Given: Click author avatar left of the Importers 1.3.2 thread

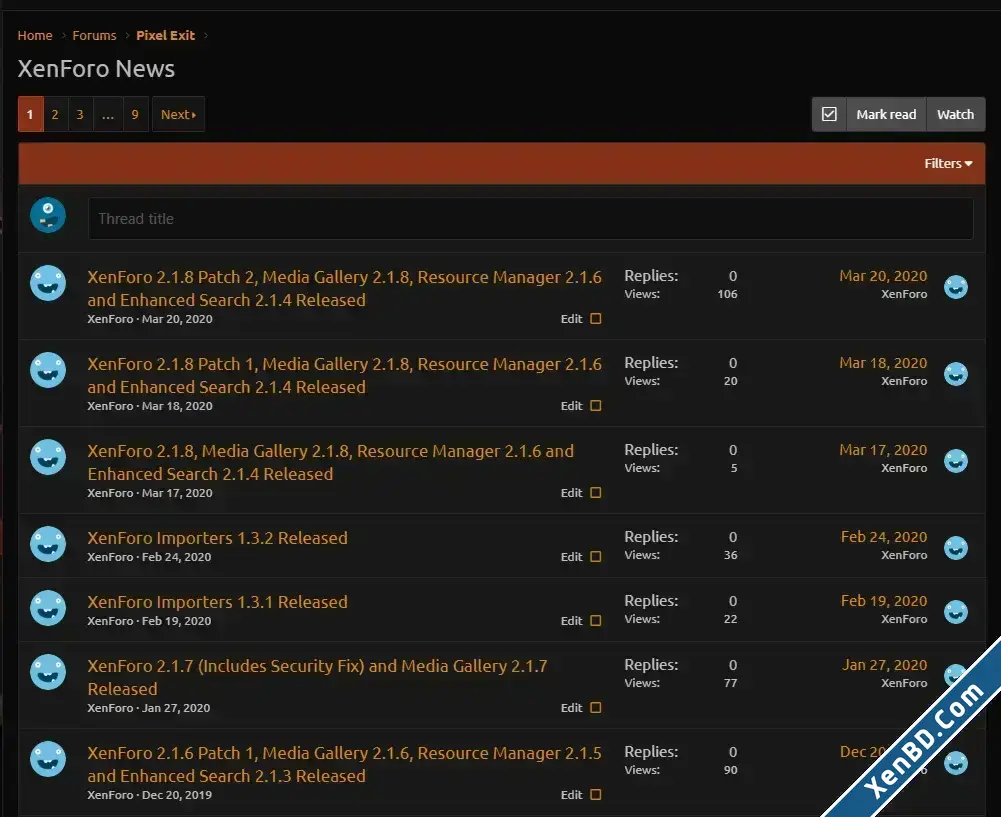Looking at the screenshot, I should [x=48, y=544].
